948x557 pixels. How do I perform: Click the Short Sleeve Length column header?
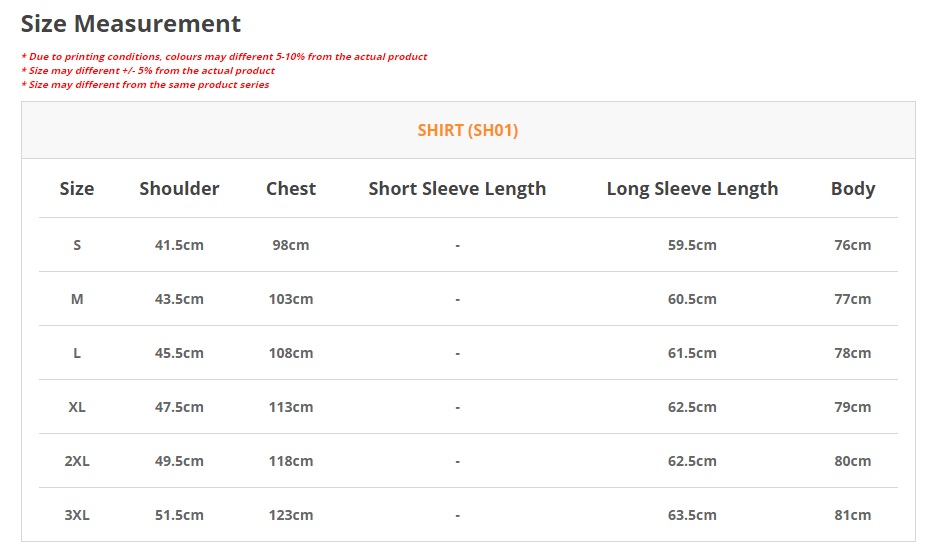pos(457,189)
